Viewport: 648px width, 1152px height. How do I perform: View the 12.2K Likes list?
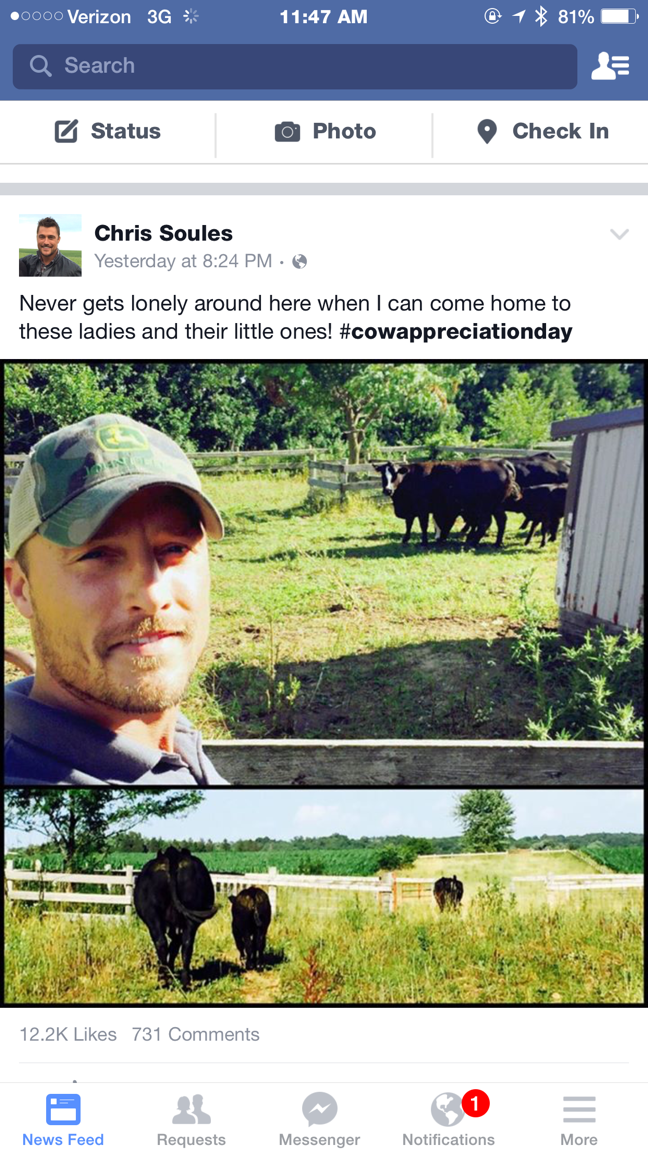click(68, 1034)
